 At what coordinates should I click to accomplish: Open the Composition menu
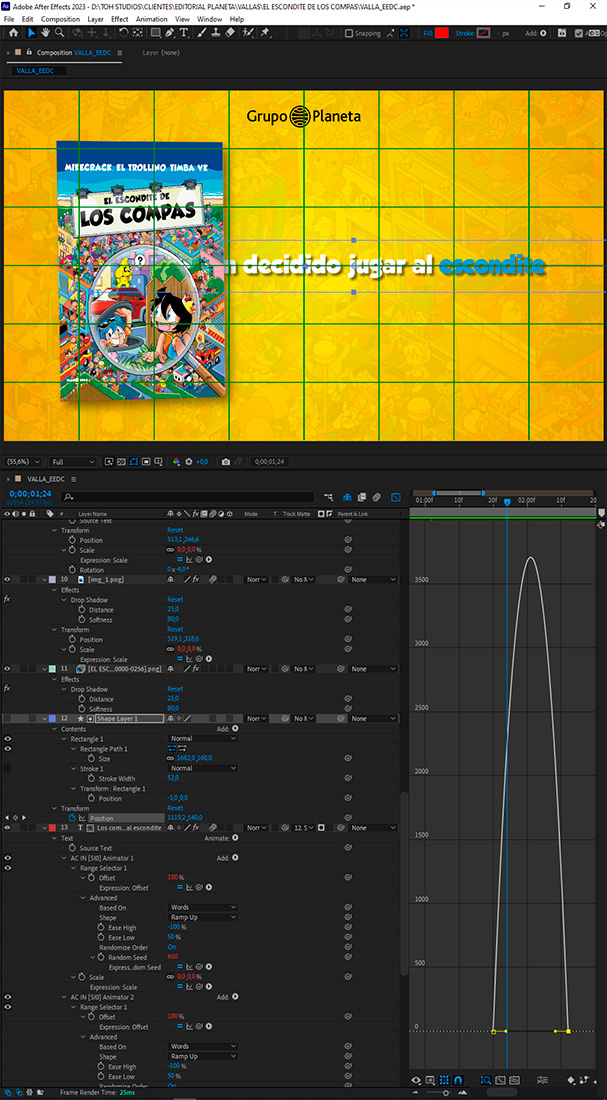point(60,19)
